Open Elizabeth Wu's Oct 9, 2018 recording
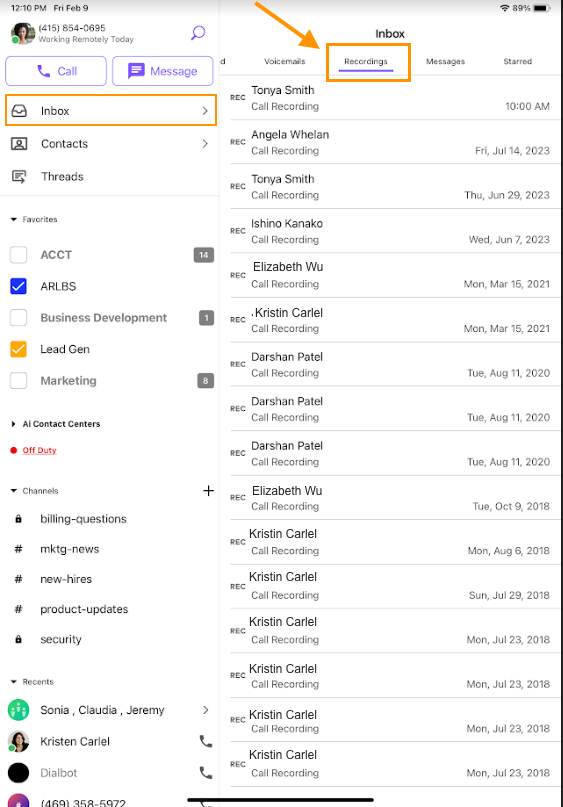 pyautogui.click(x=395, y=498)
